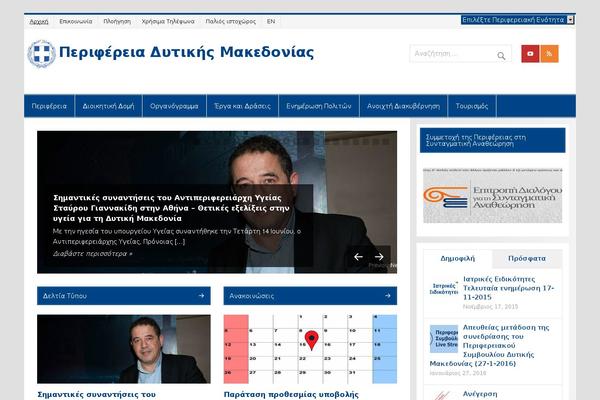Click Live Stream article thumbnail
Viewport: 600px width, 400px height.
444,339
